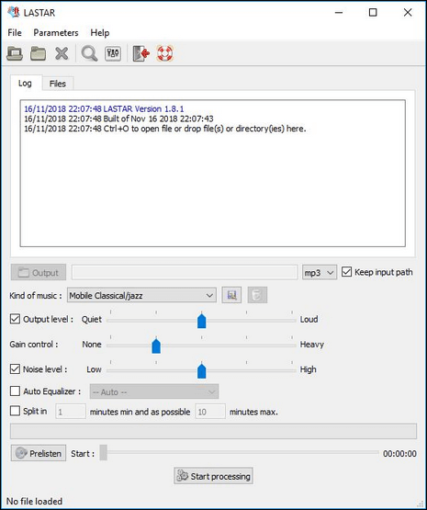Image resolution: width=427 pixels, height=510 pixels.
Task: Click the Start processing button
Action: (213, 476)
